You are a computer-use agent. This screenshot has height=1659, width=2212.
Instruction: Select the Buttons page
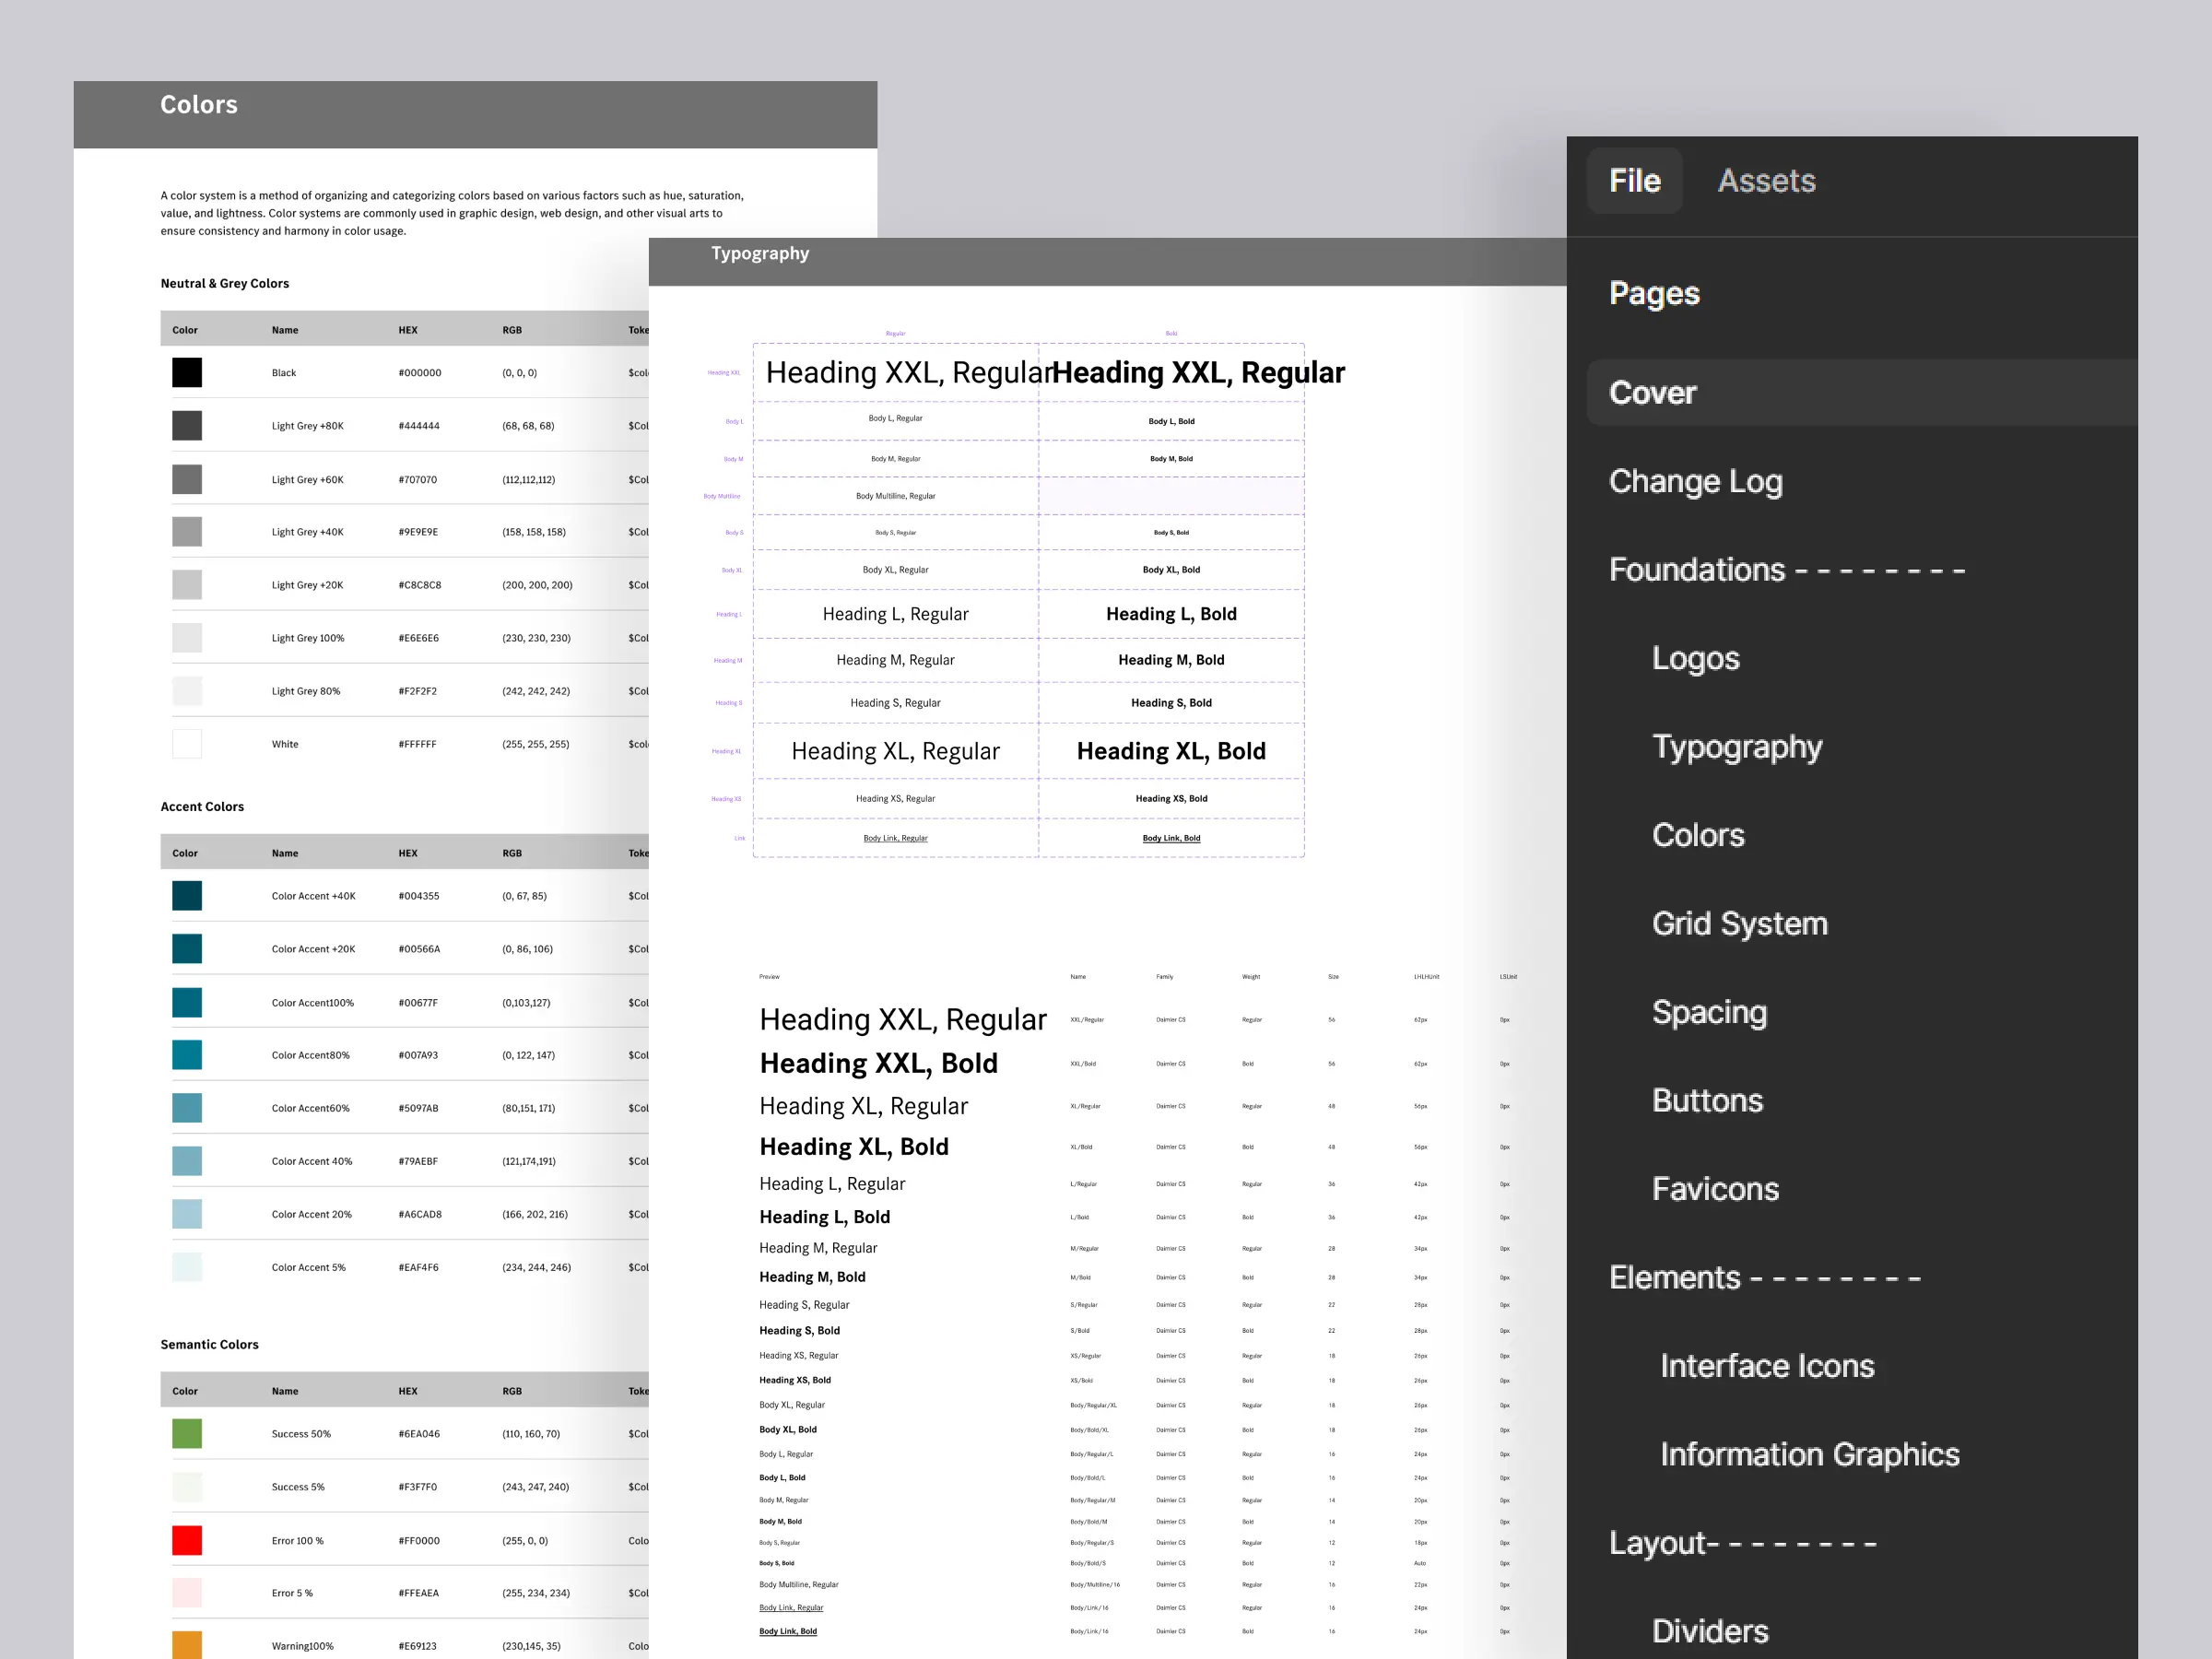(x=1707, y=1100)
